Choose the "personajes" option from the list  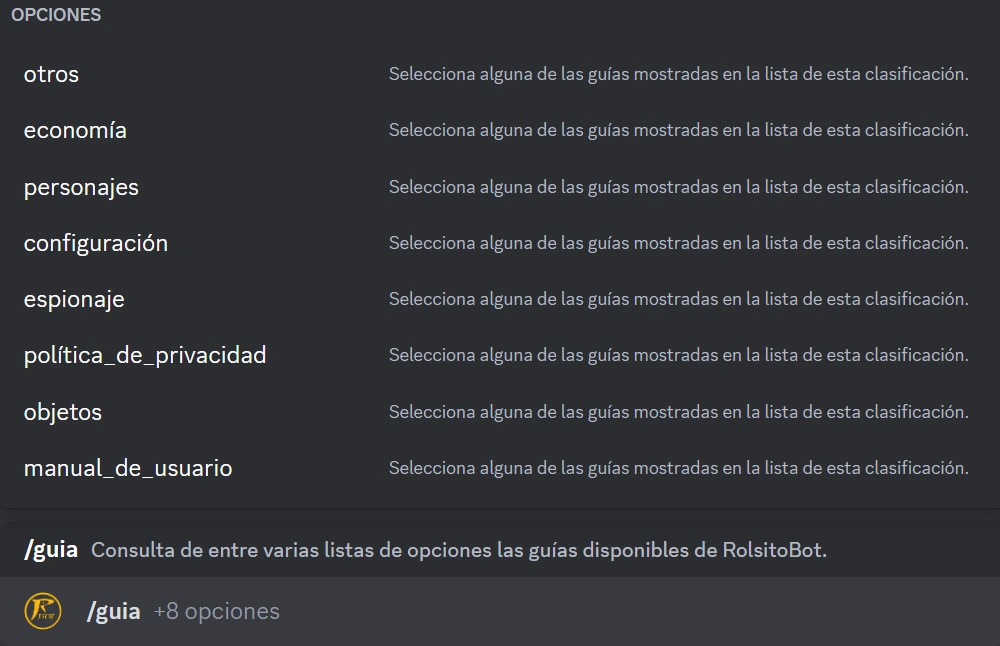click(x=81, y=186)
